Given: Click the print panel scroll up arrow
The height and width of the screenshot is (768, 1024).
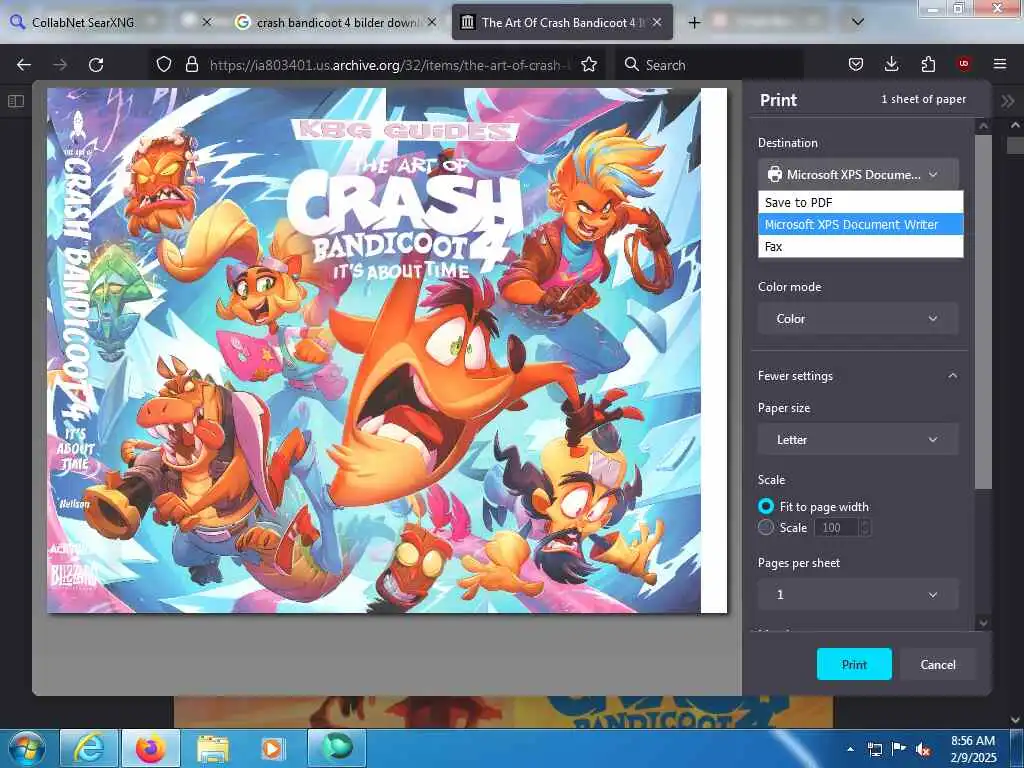Looking at the screenshot, I should [984, 125].
